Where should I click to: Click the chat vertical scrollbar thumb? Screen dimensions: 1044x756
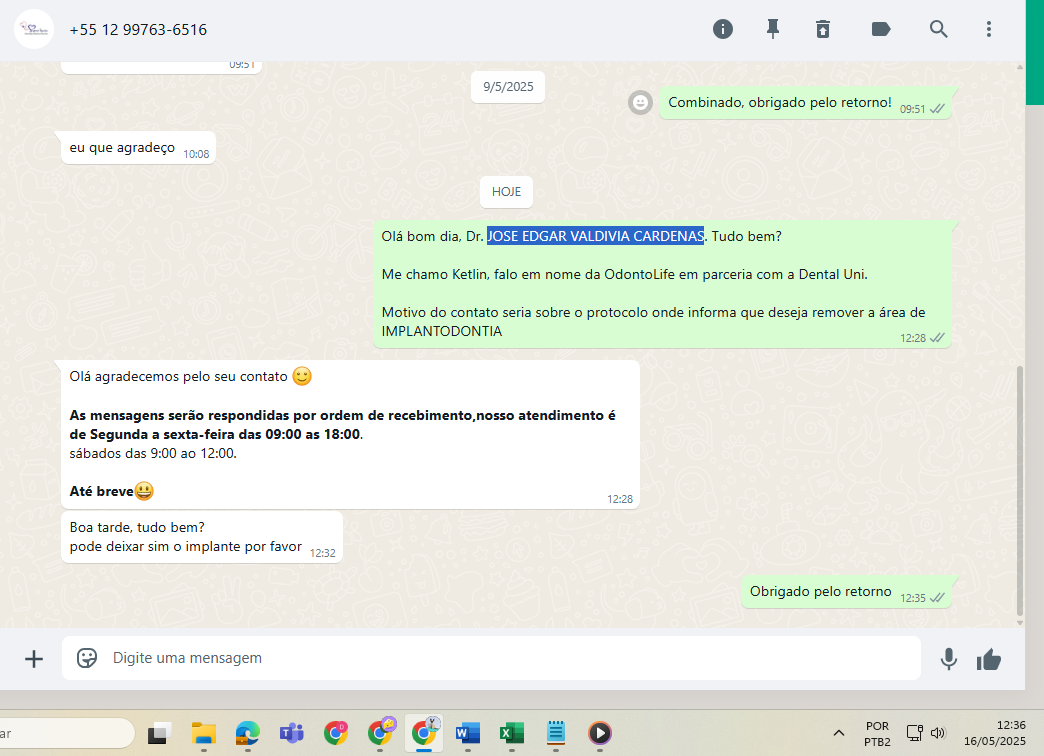[1019, 490]
